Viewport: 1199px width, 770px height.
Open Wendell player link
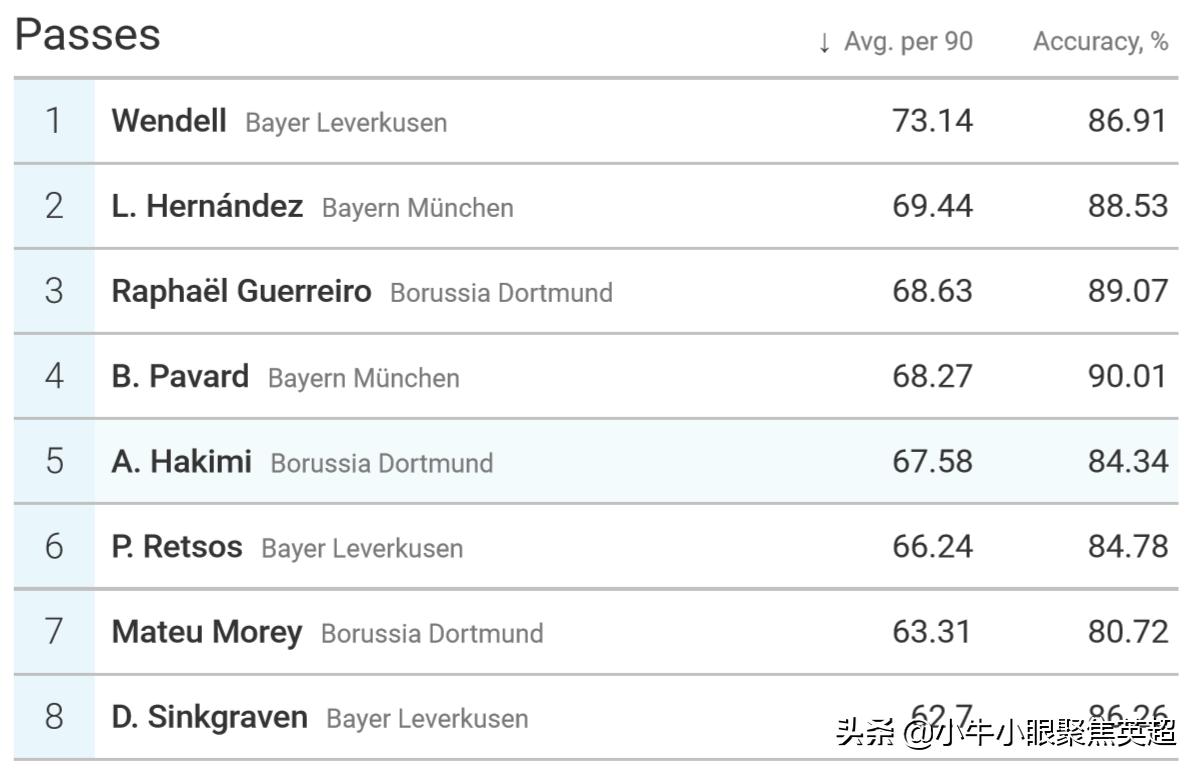click(169, 121)
